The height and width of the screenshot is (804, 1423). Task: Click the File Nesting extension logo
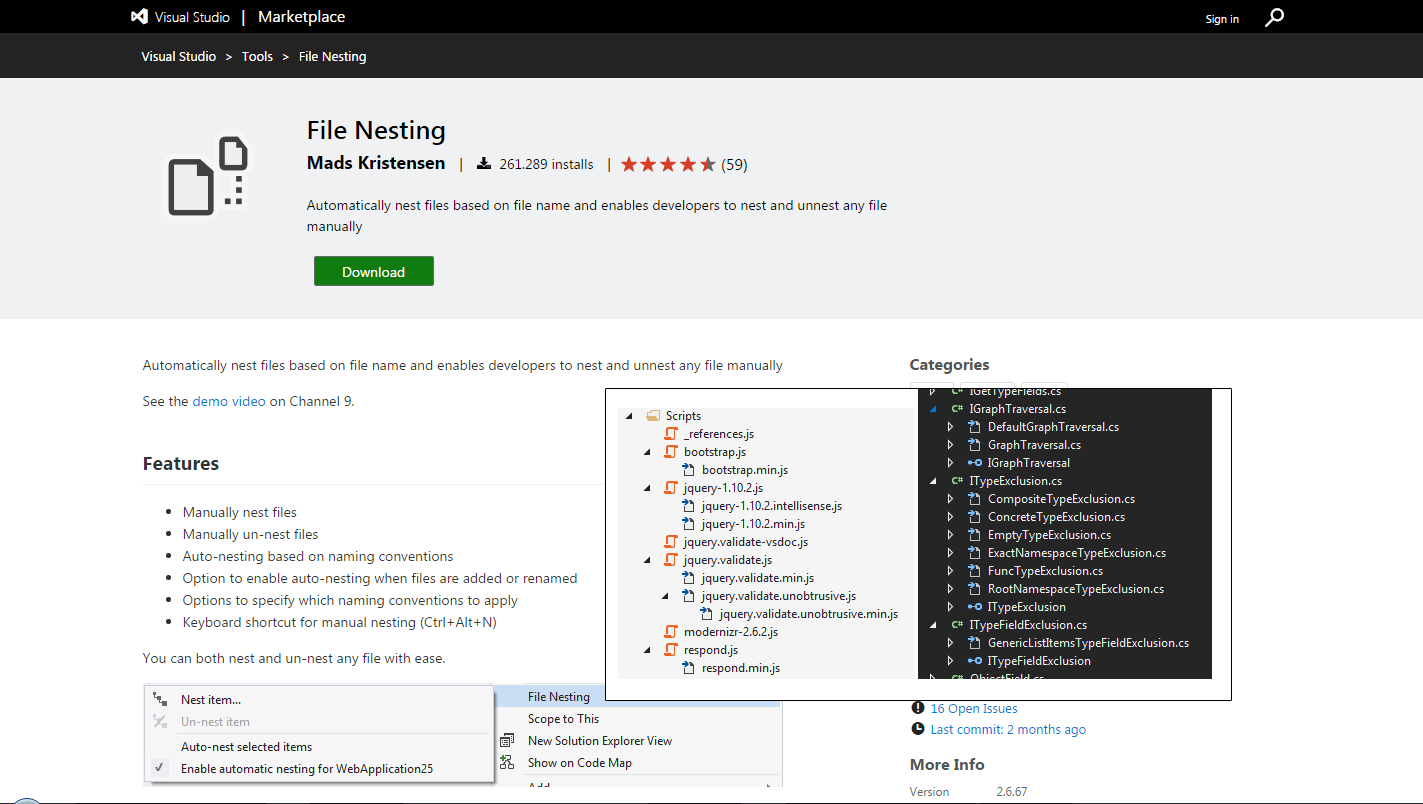207,176
